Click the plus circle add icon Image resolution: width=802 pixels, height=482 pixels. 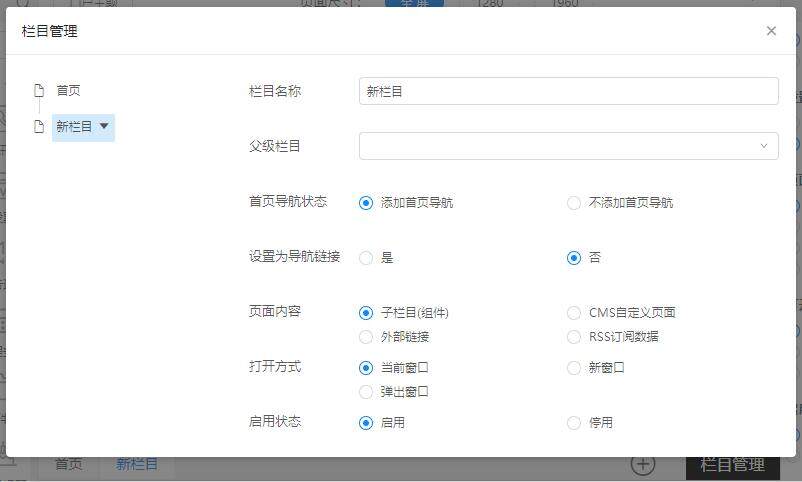(643, 465)
